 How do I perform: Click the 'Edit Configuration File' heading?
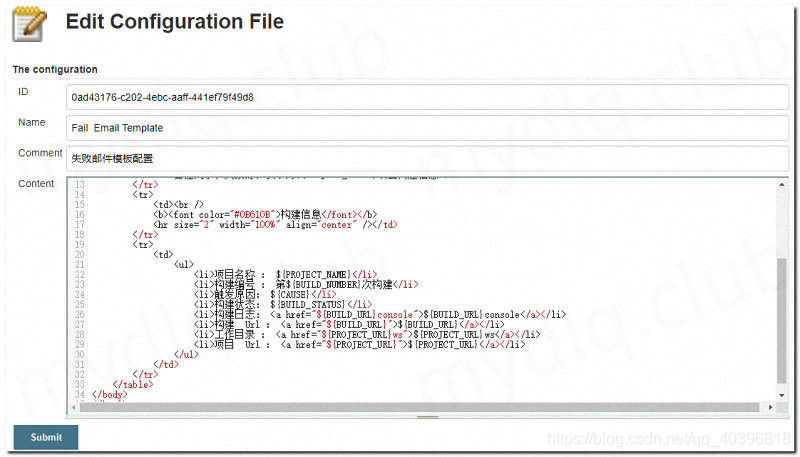[174, 21]
